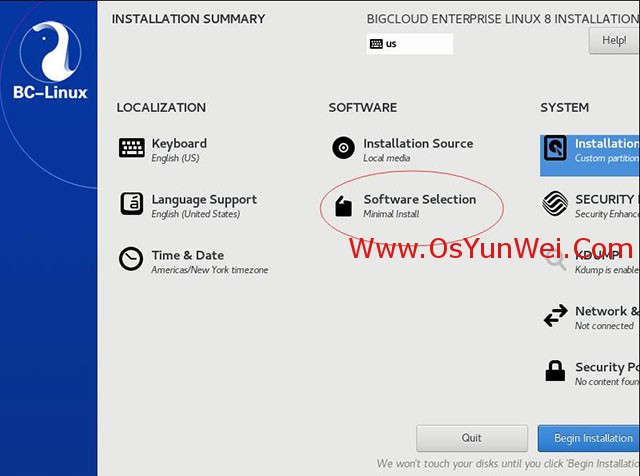
Task: Click the Security Policy padlock icon
Action: [x=555, y=371]
